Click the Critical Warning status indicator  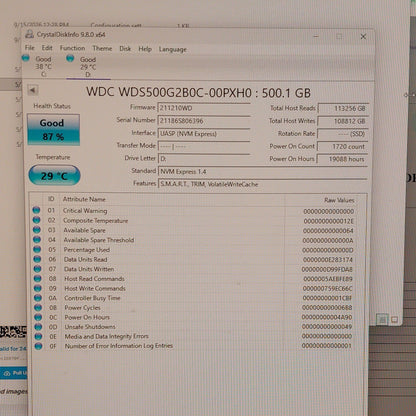click(x=36, y=210)
